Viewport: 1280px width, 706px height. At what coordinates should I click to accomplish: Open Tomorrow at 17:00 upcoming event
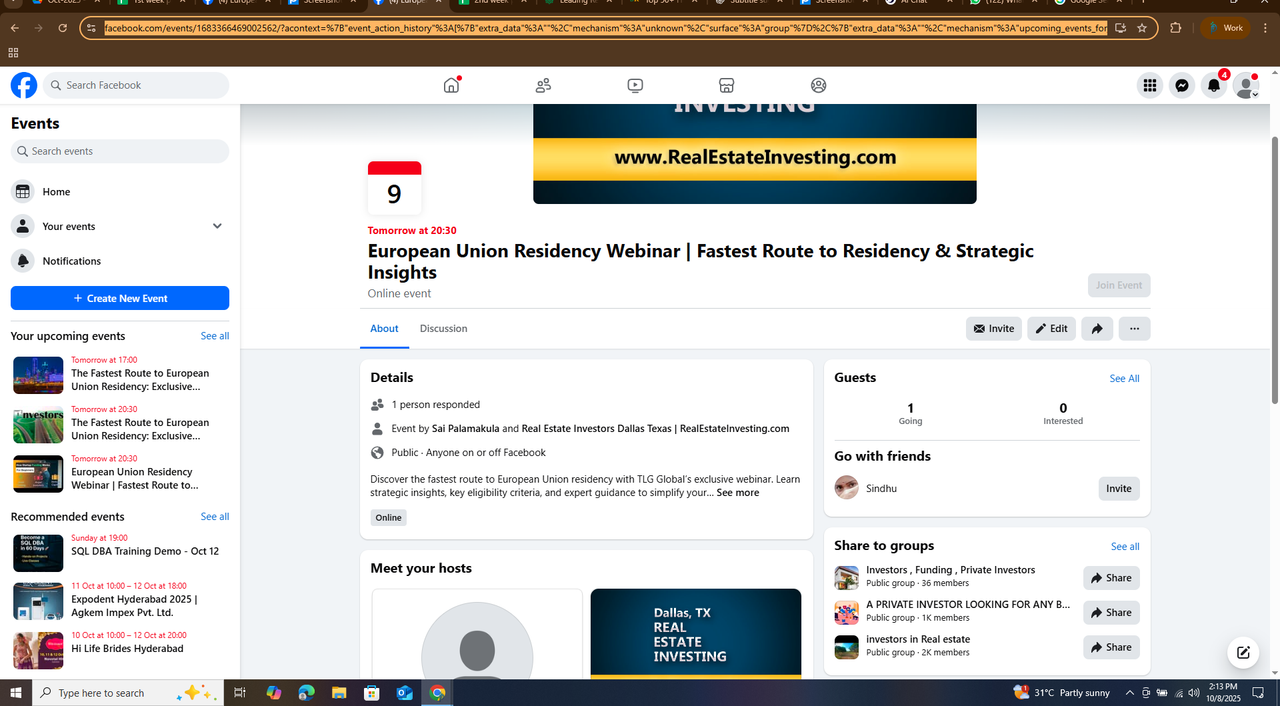tap(120, 375)
